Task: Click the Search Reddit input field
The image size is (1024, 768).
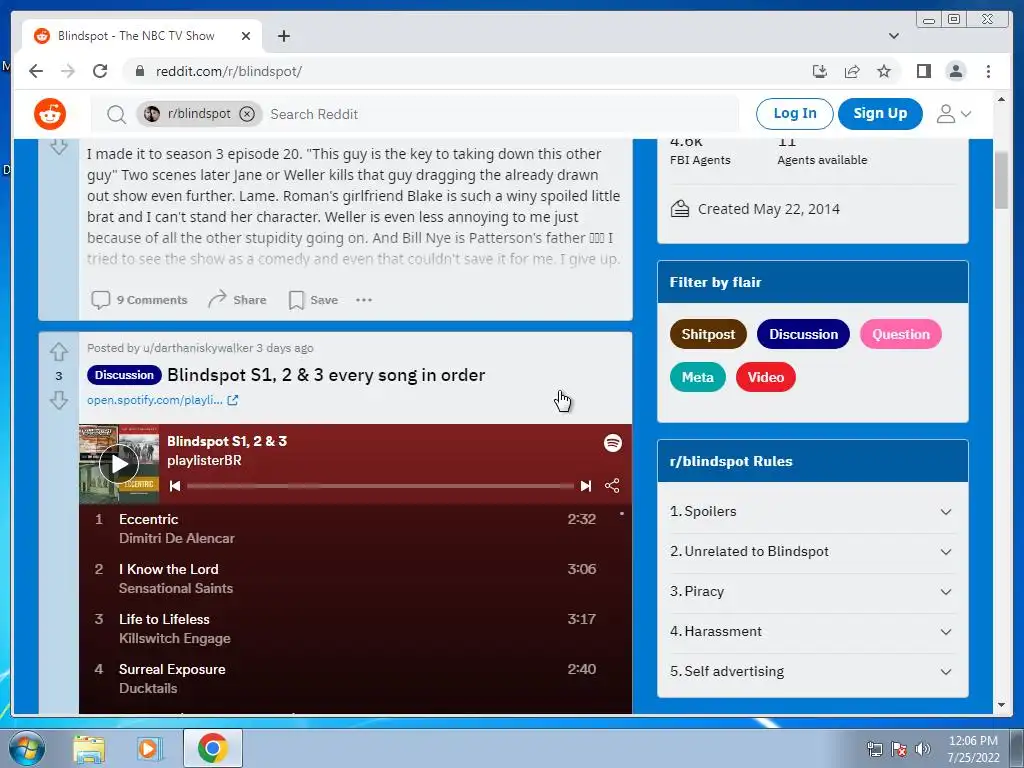Action: tap(502, 114)
